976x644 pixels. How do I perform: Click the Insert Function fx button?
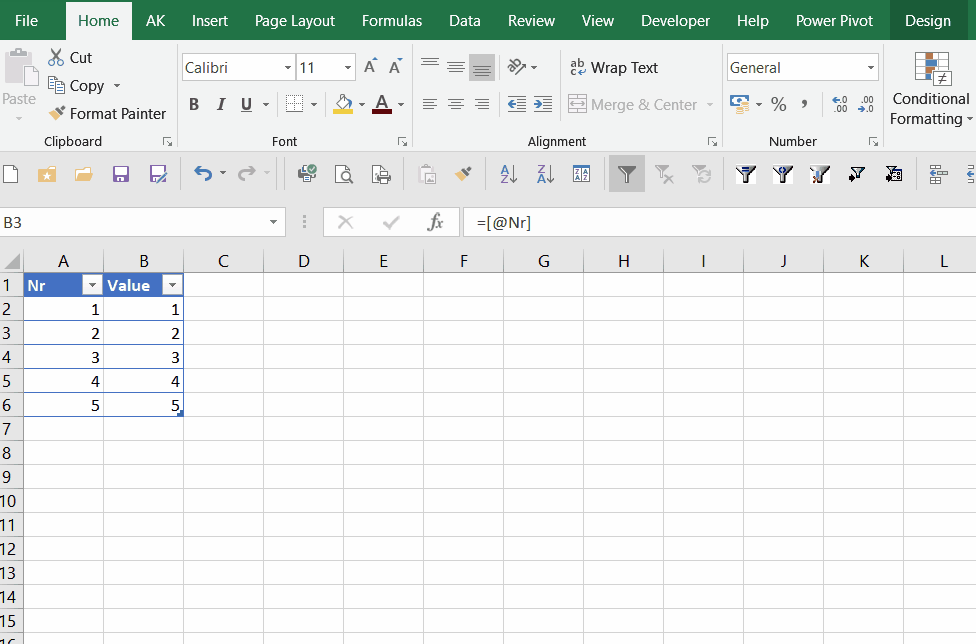(435, 222)
